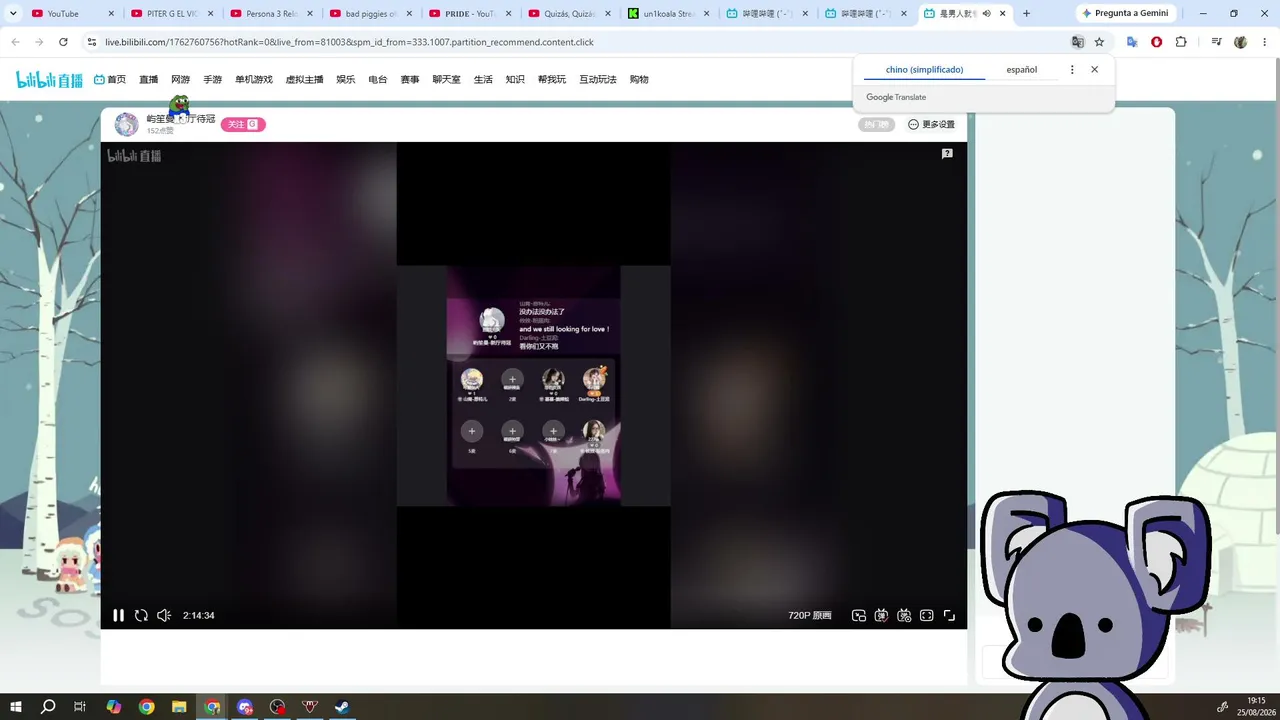This screenshot has width=1280, height=720.
Task: Close the PITER G EL VIG tab
Action: (x=210, y=14)
